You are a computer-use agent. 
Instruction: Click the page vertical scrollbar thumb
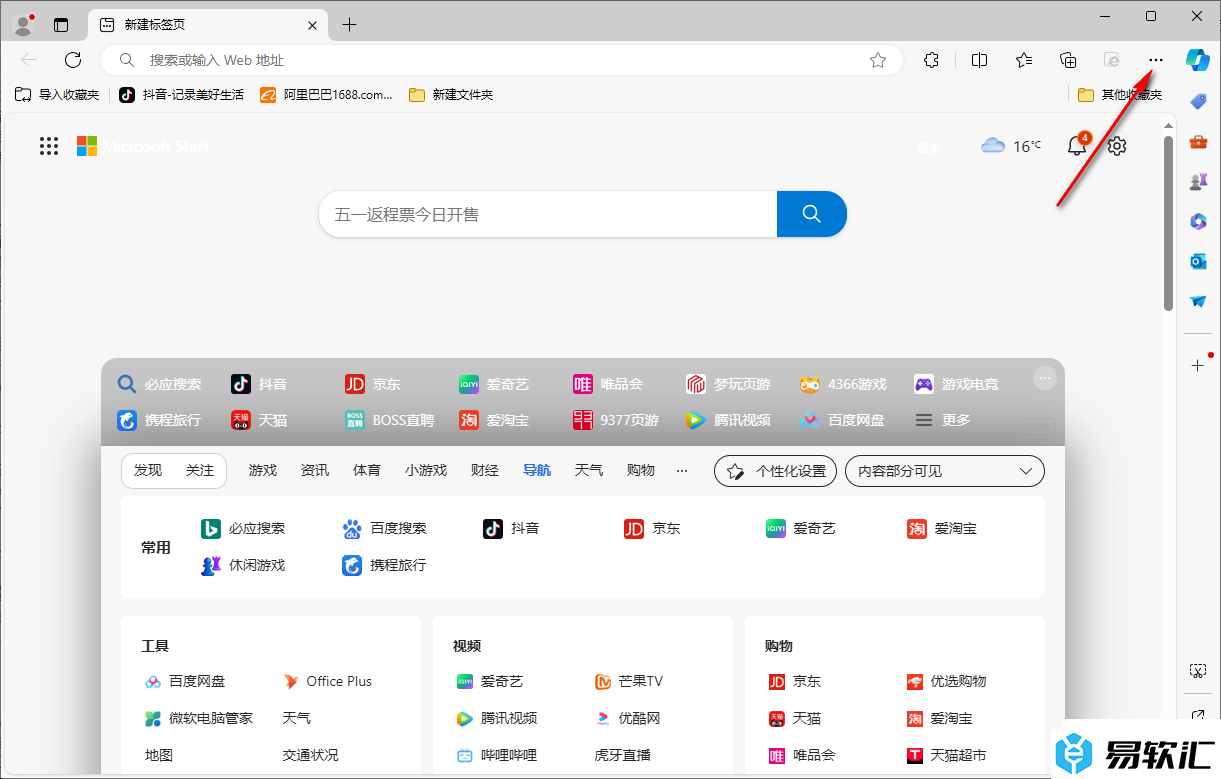pyautogui.click(x=1168, y=223)
